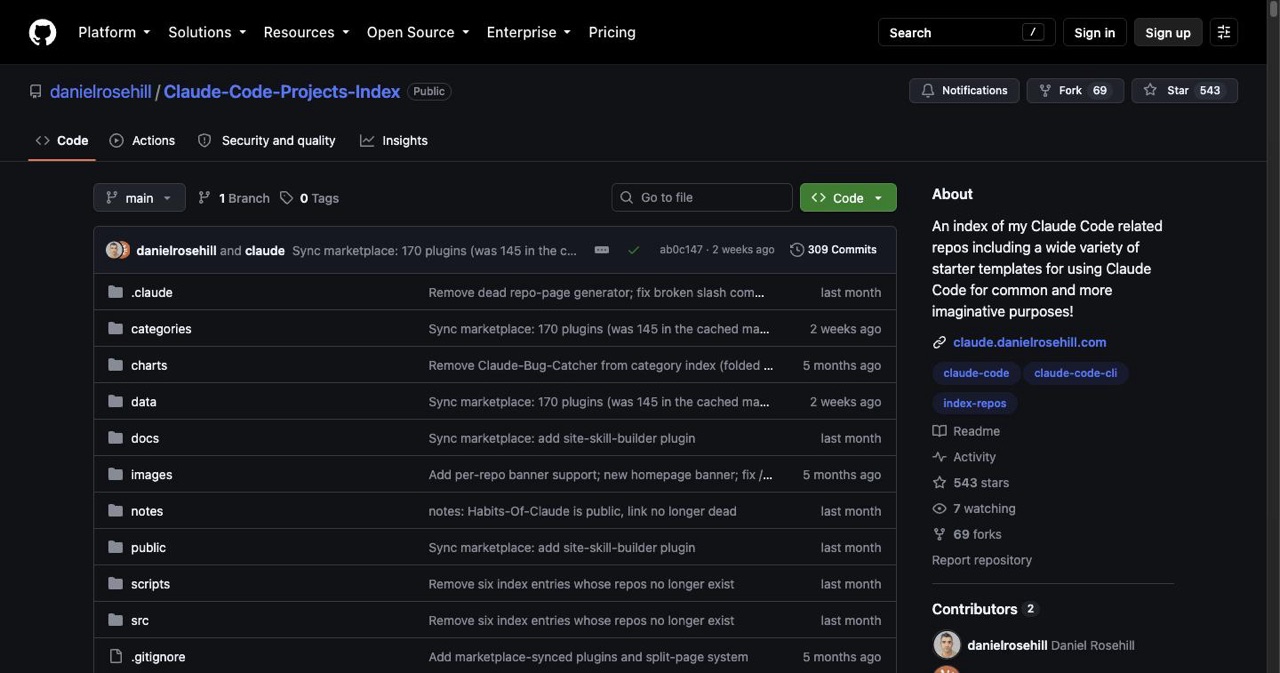Click the index-repos topic tag

click(976, 403)
